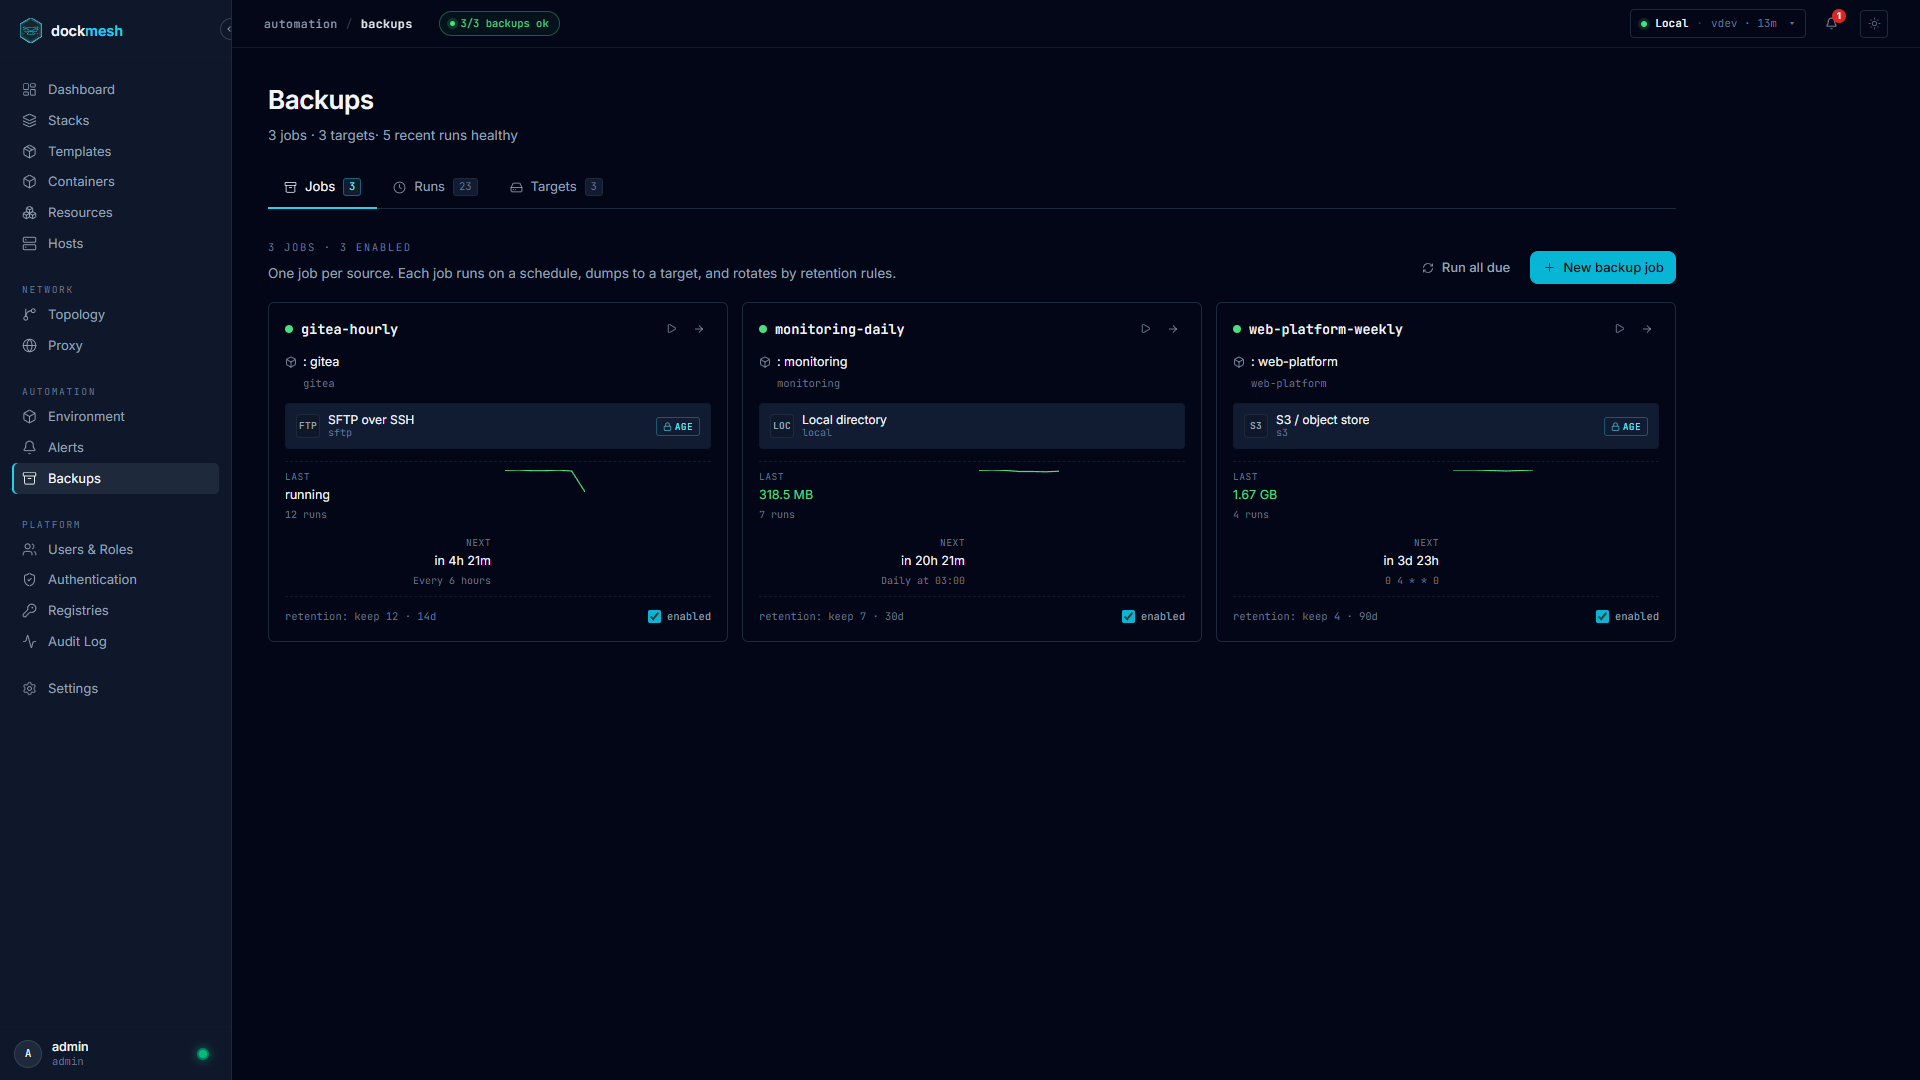Image resolution: width=1920 pixels, height=1080 pixels.
Task: Open web-platform-weekly job details arrow
Action: (x=1647, y=329)
